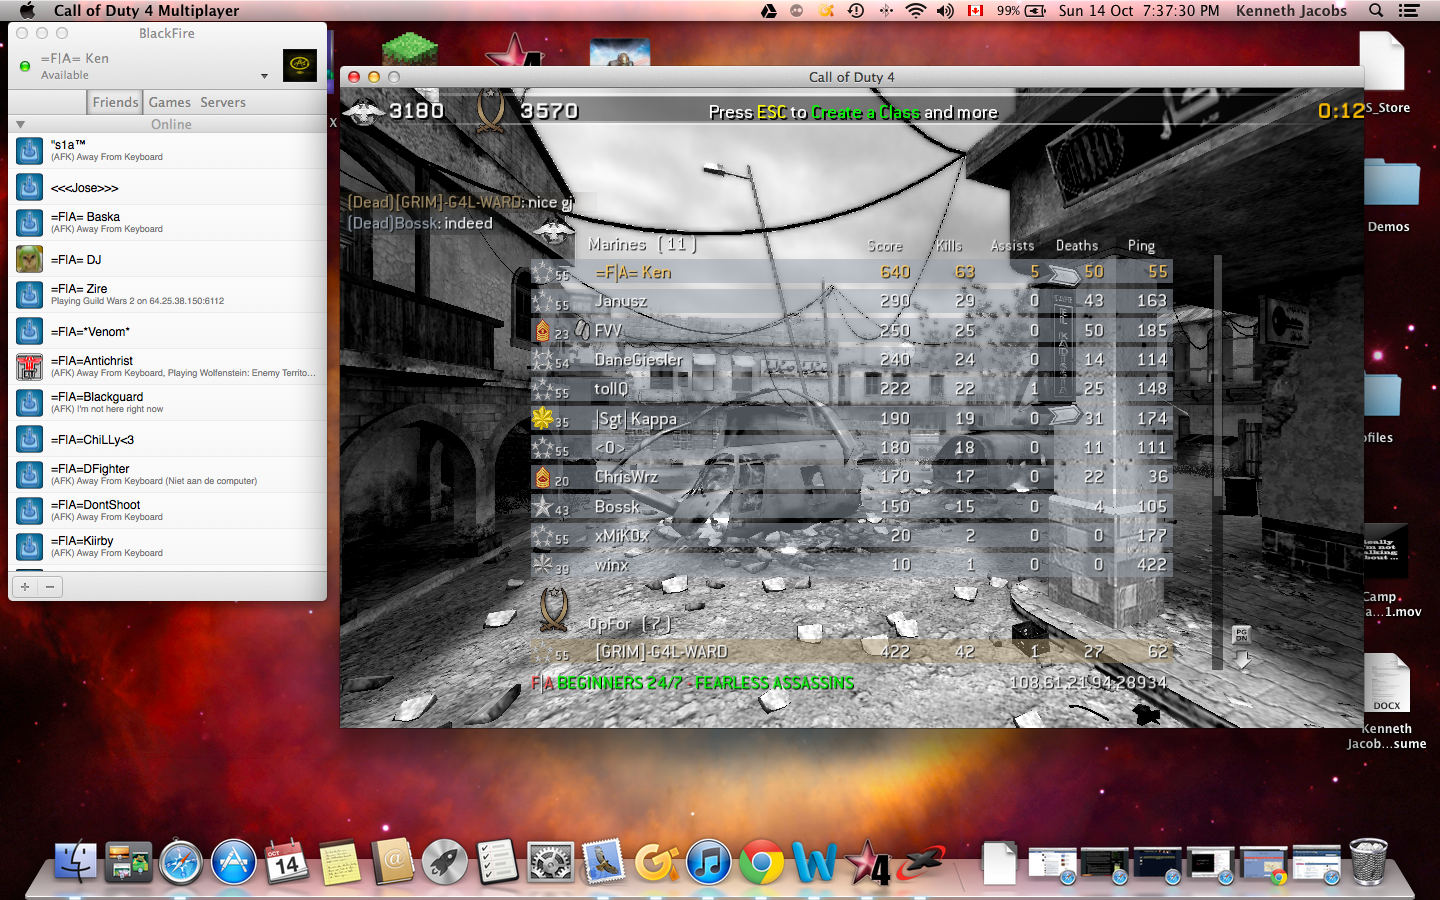Click the Call of Duty 4 Multiplayer menu

click(x=146, y=10)
